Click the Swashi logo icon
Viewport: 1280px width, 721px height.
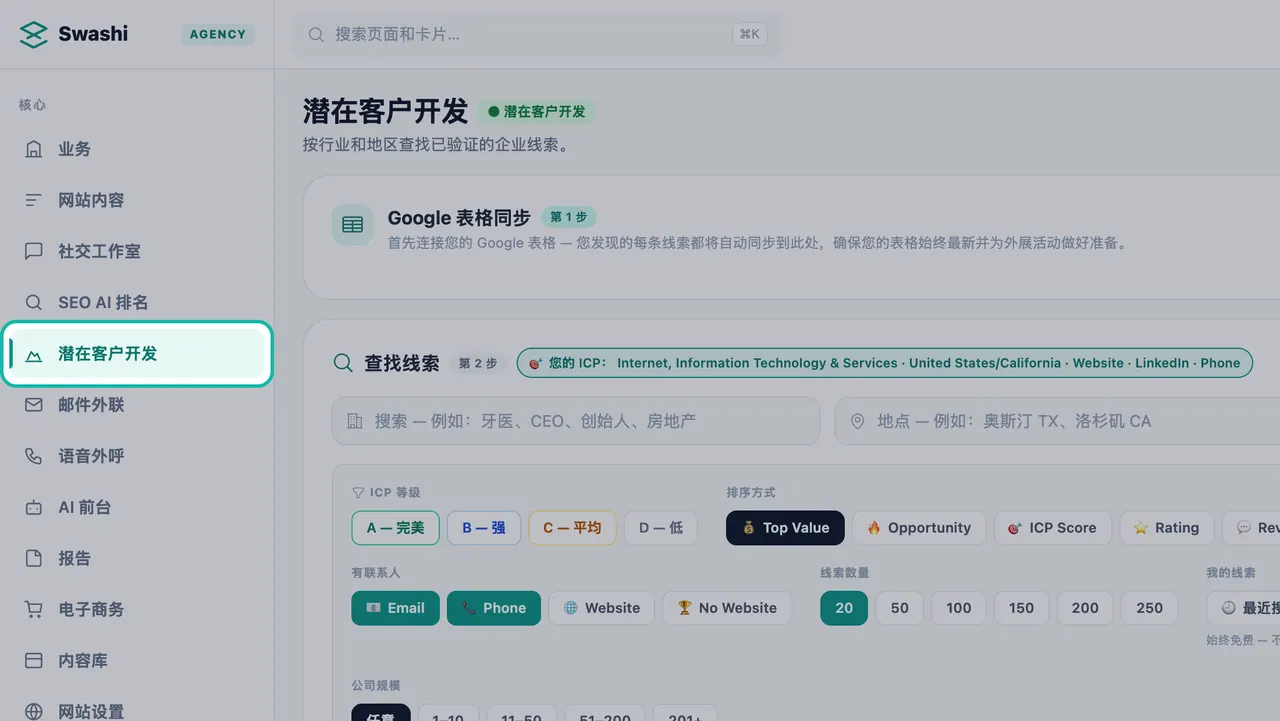click(34, 34)
